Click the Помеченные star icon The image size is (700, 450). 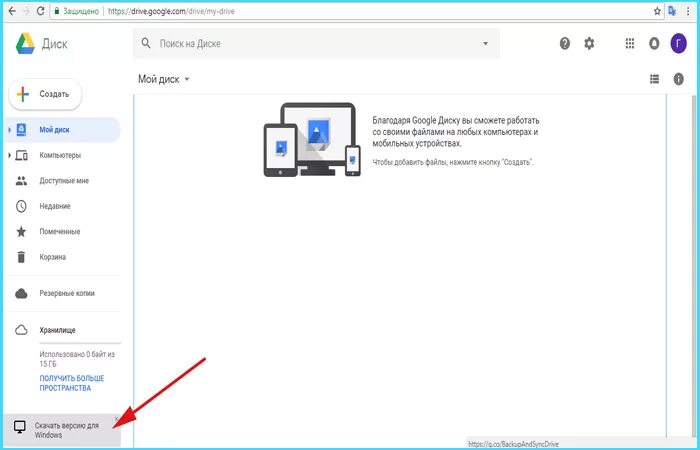(x=21, y=232)
